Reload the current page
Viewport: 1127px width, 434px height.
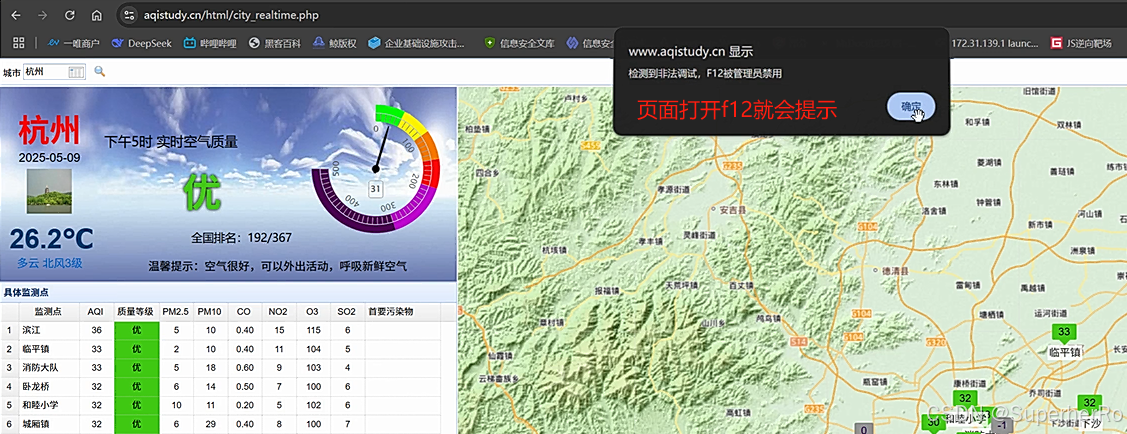[70, 15]
